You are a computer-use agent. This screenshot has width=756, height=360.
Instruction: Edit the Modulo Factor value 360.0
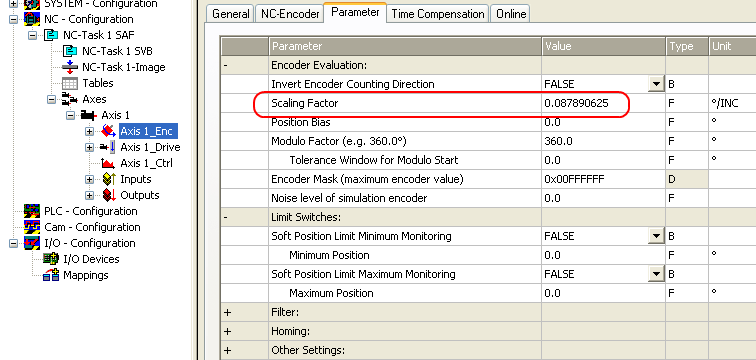pos(603,141)
